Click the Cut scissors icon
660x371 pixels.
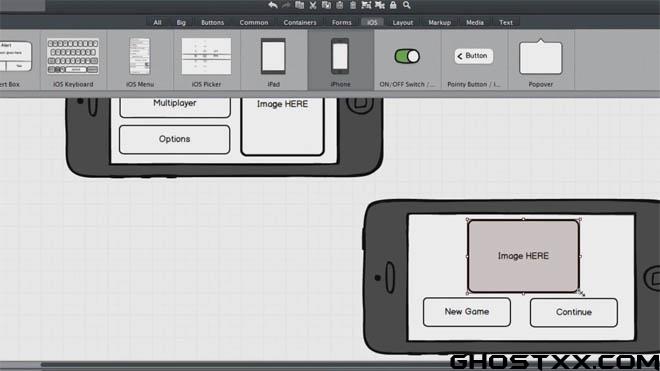pyautogui.click(x=313, y=5)
